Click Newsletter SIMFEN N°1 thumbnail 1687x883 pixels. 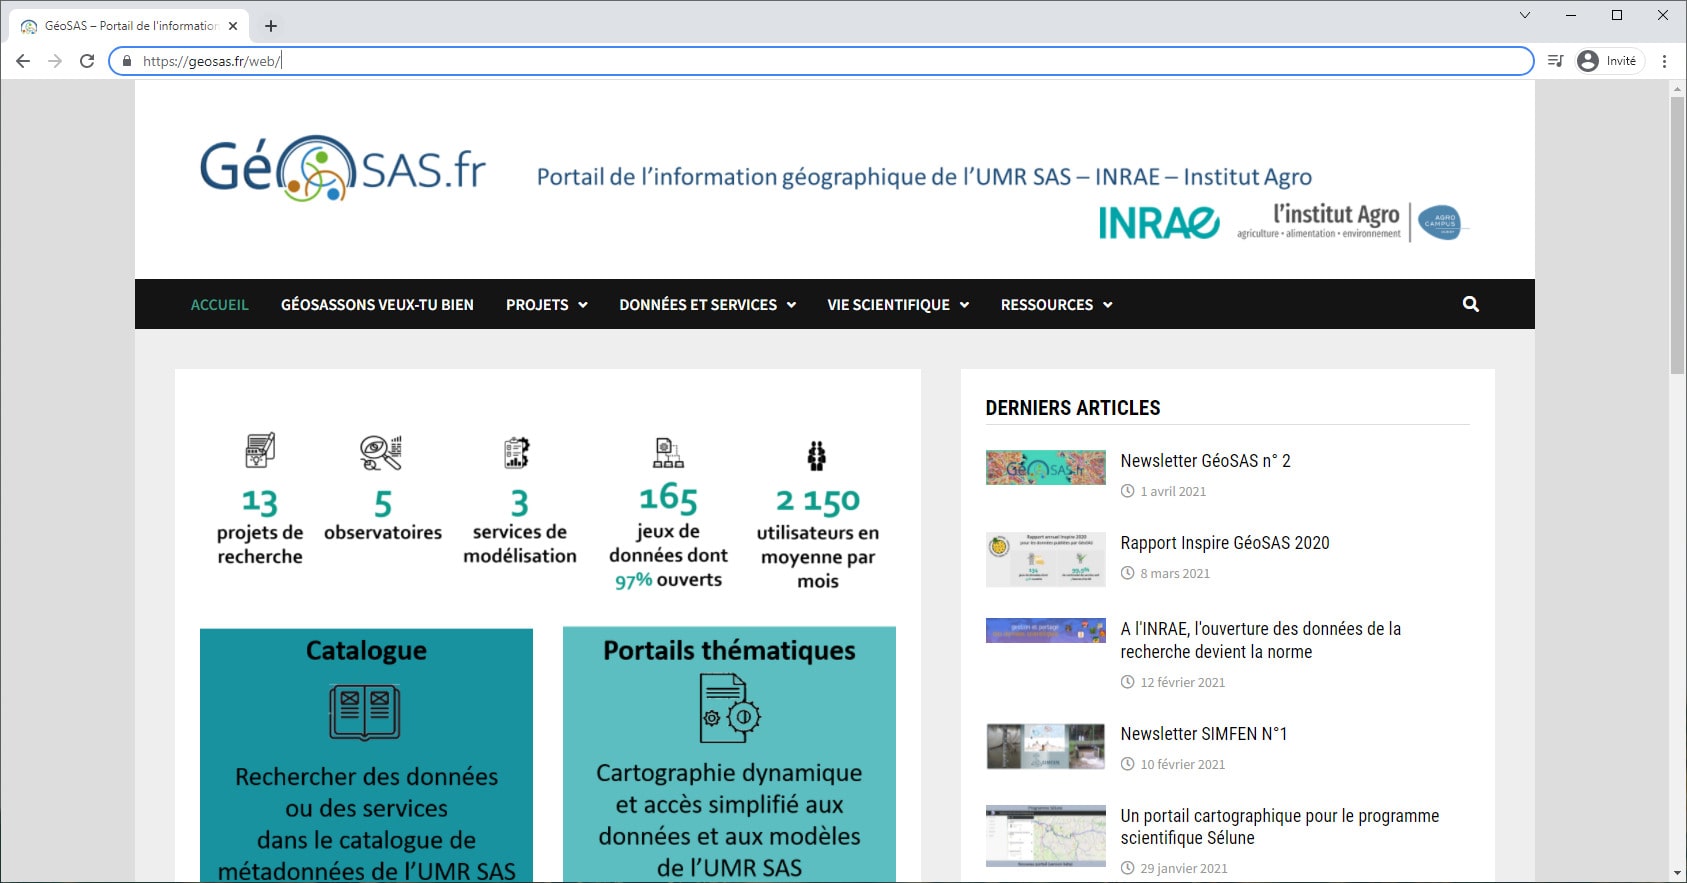tap(1045, 746)
